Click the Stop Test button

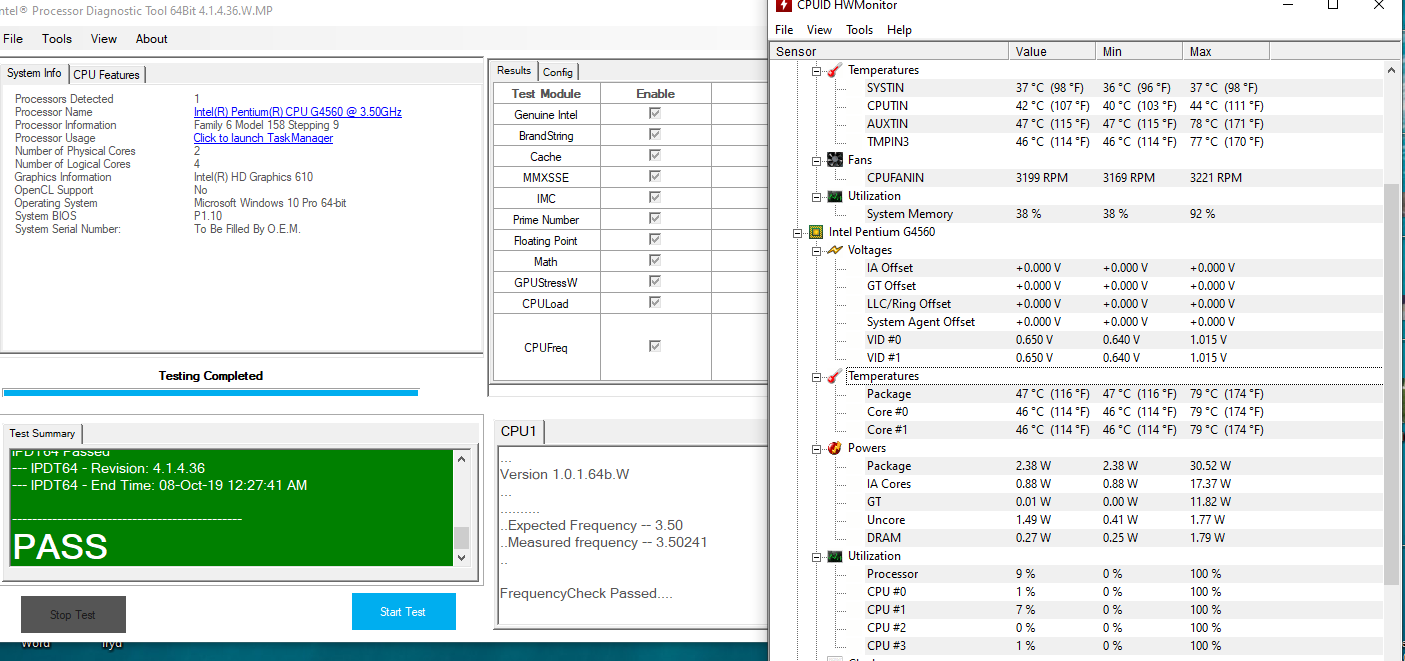pos(73,615)
